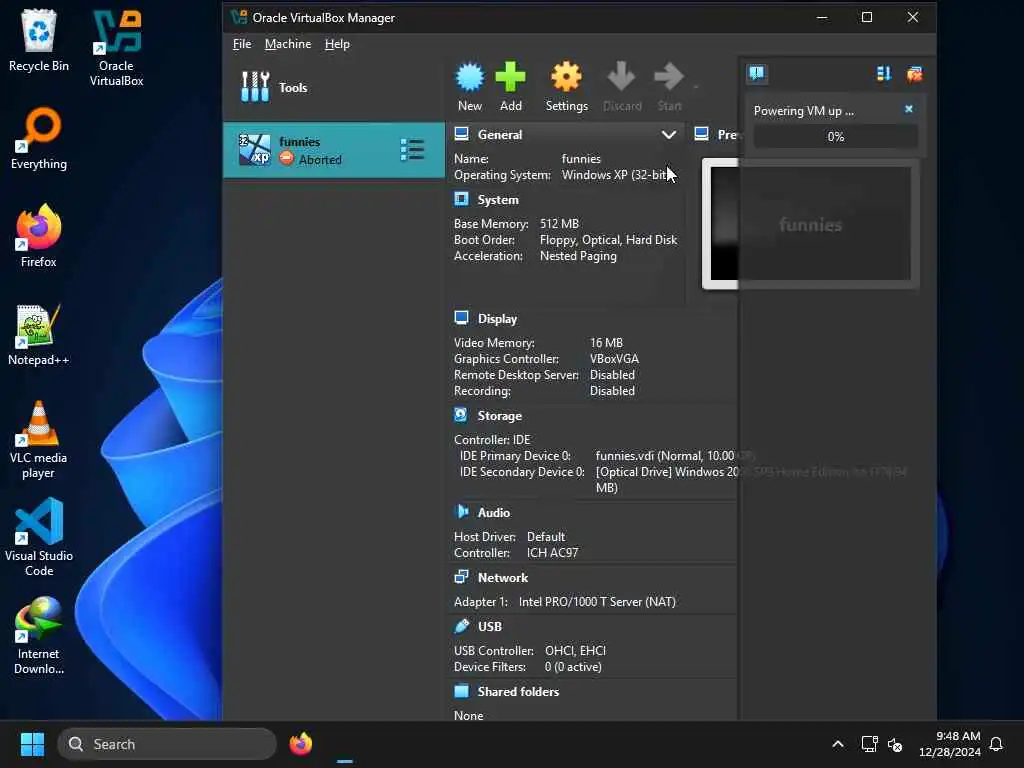Viewport: 1024px width, 768px height.
Task: Select the Notepad++ desktop shortcut
Action: [39, 334]
